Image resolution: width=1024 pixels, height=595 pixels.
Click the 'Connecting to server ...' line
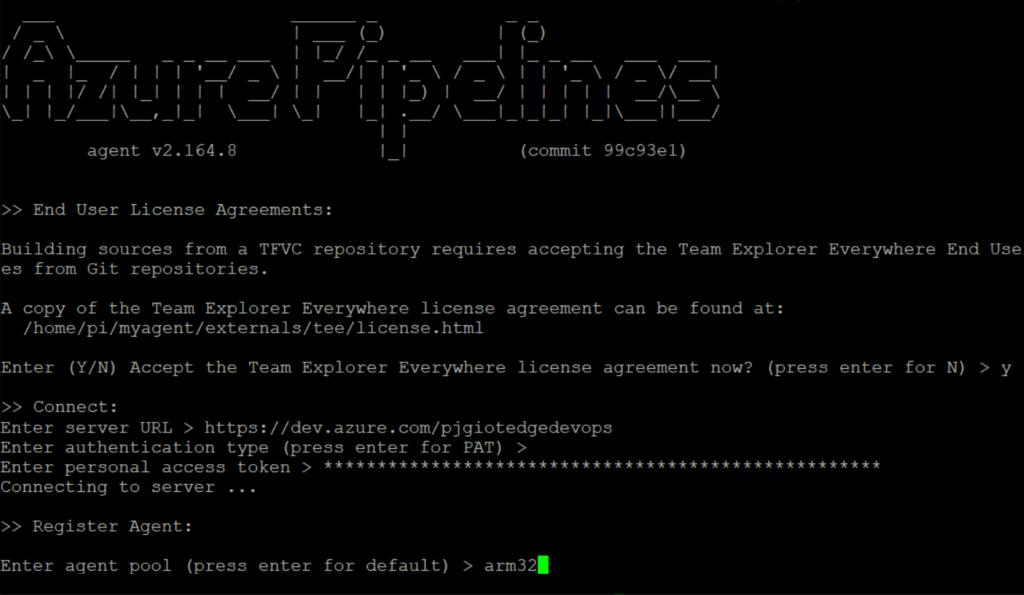click(129, 487)
